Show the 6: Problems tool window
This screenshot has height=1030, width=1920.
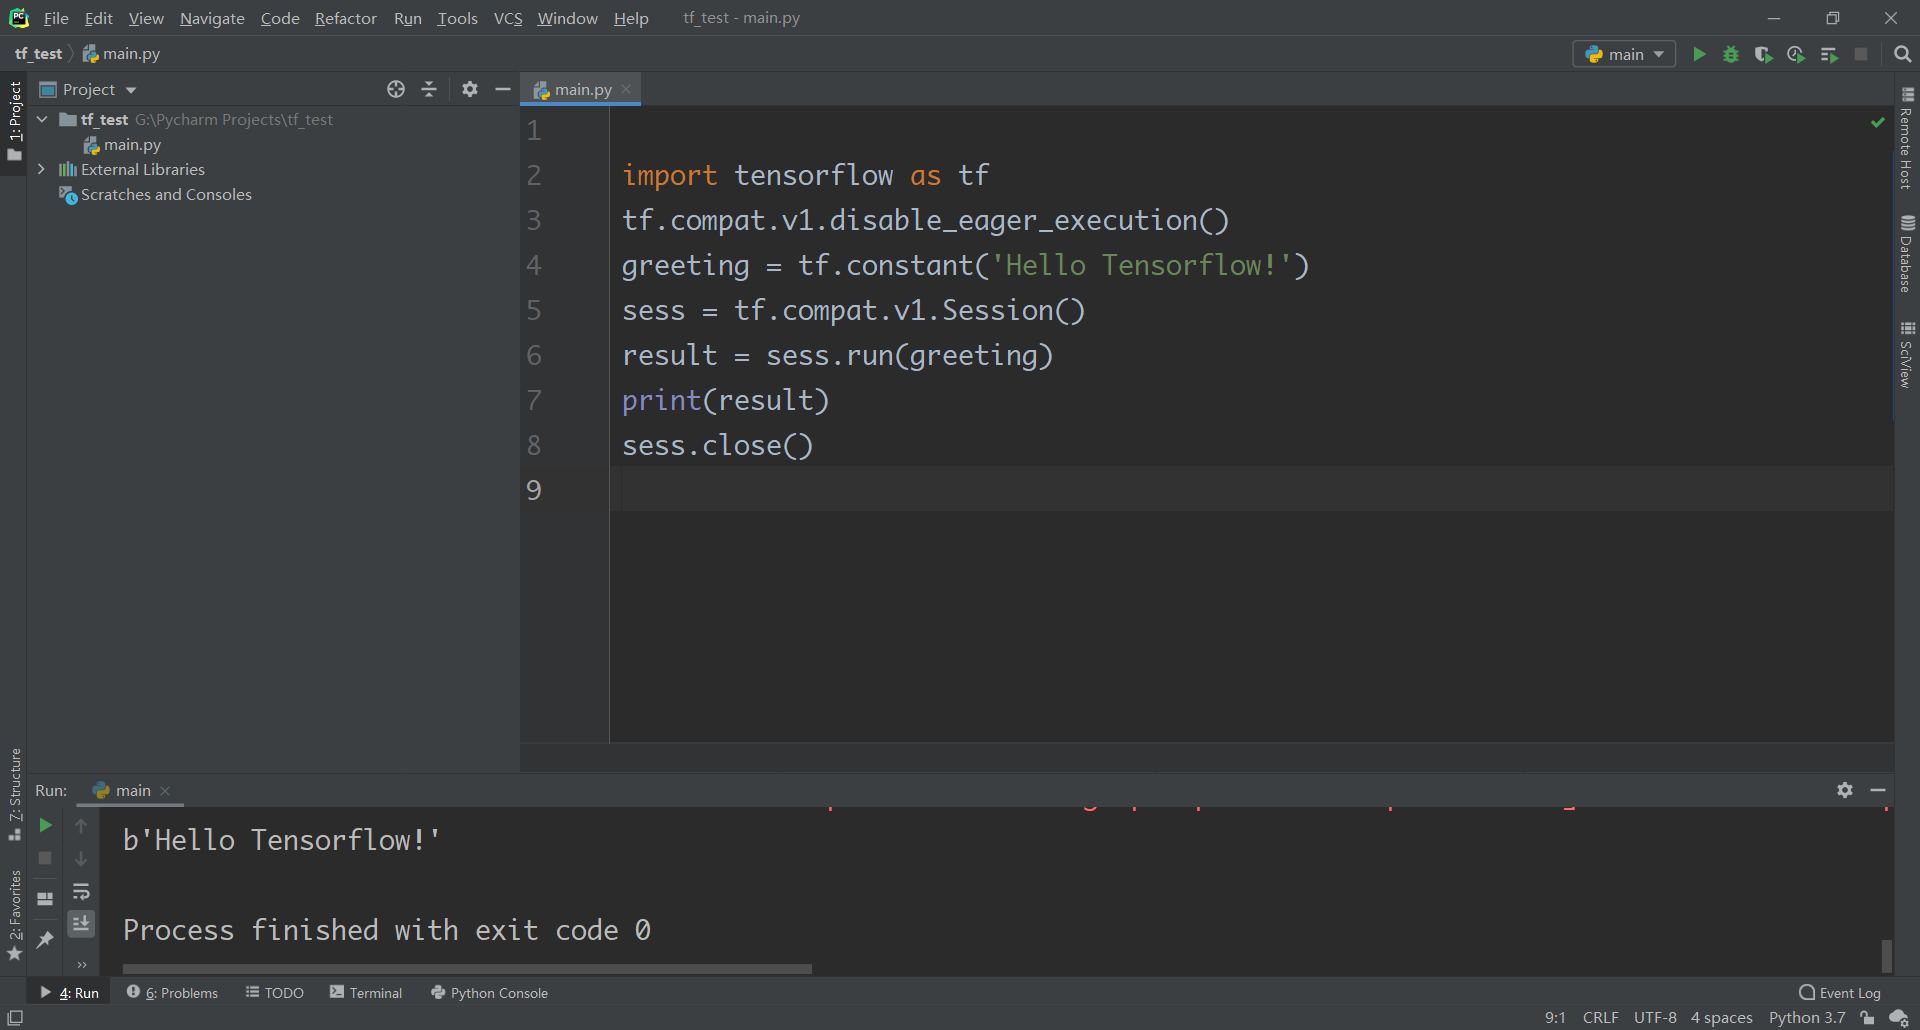click(172, 993)
